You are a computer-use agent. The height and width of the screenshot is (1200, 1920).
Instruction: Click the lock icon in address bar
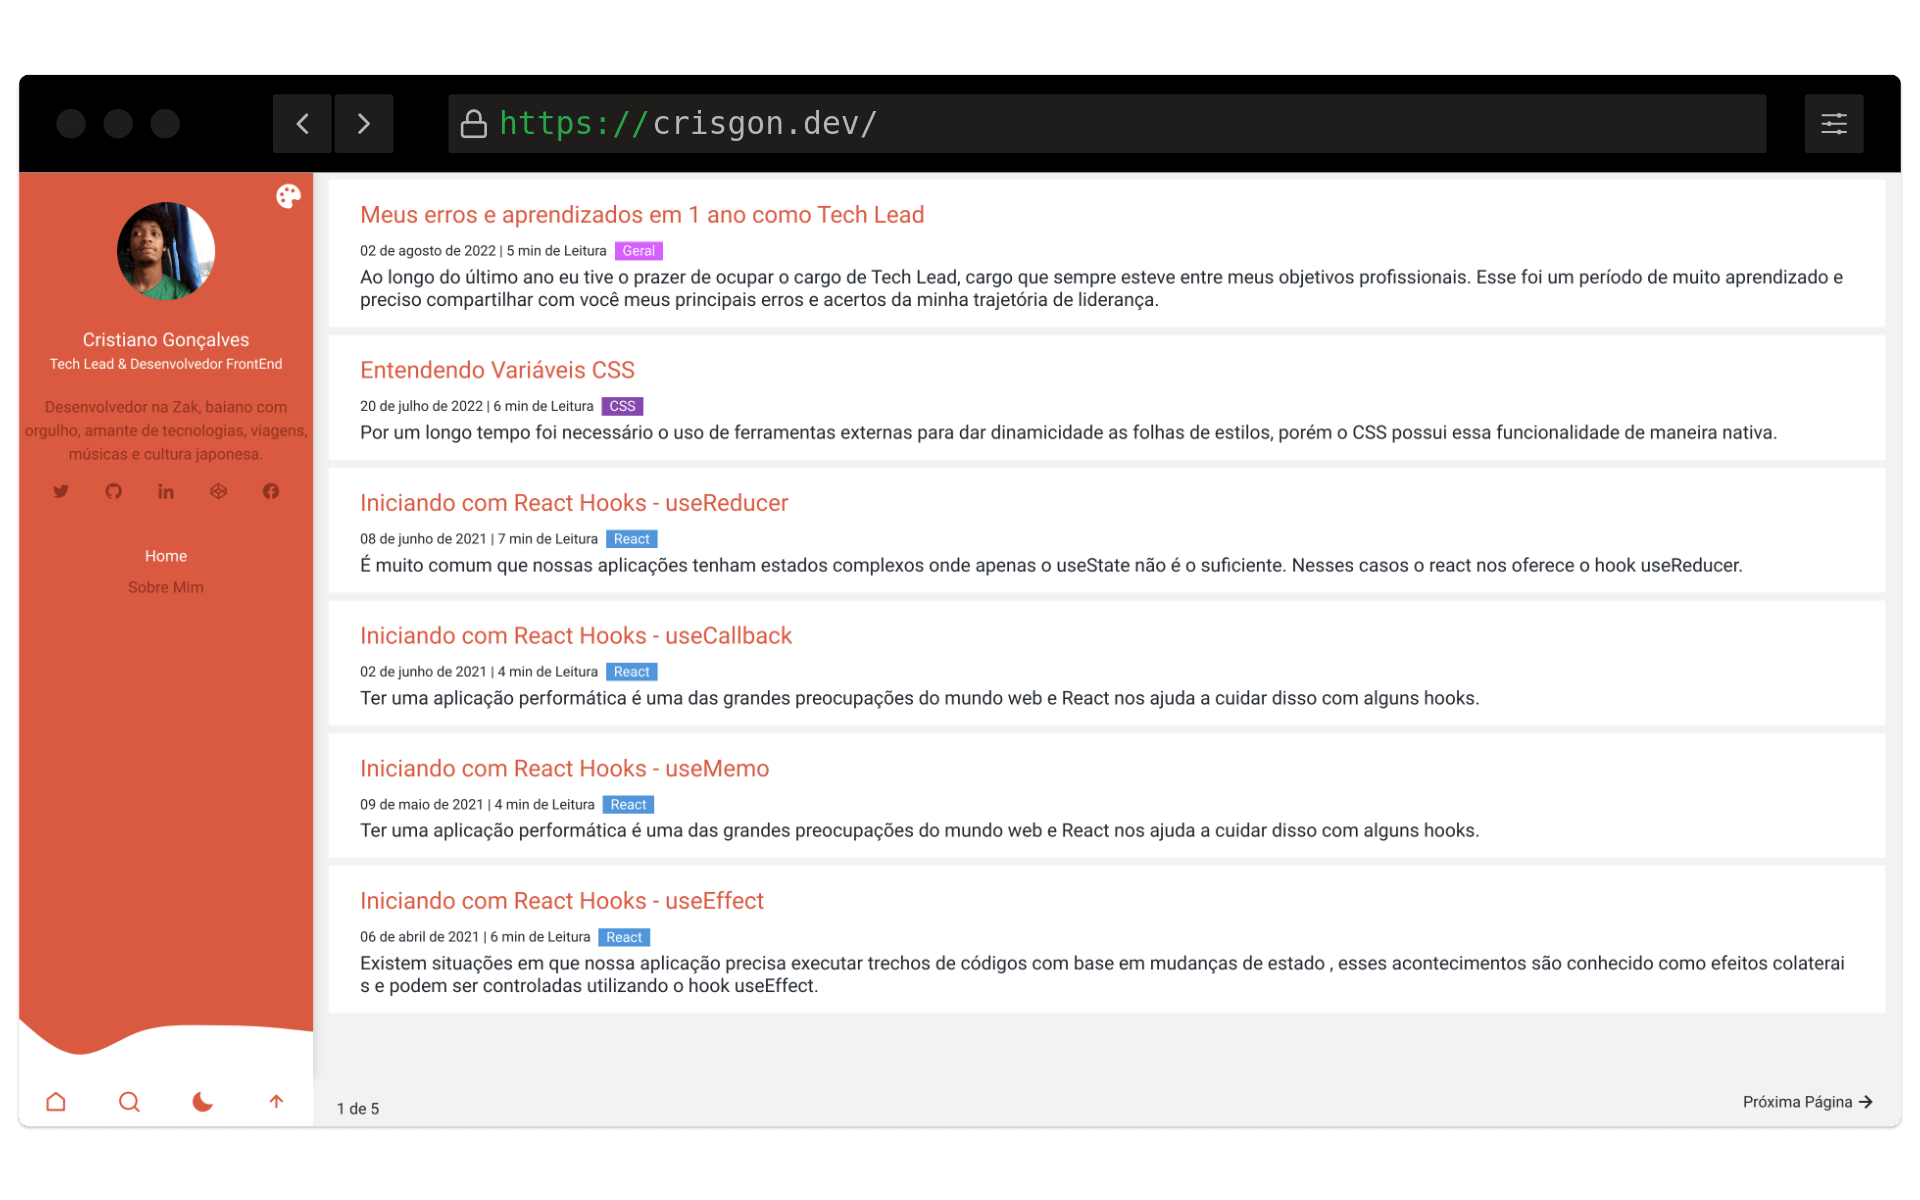(473, 124)
